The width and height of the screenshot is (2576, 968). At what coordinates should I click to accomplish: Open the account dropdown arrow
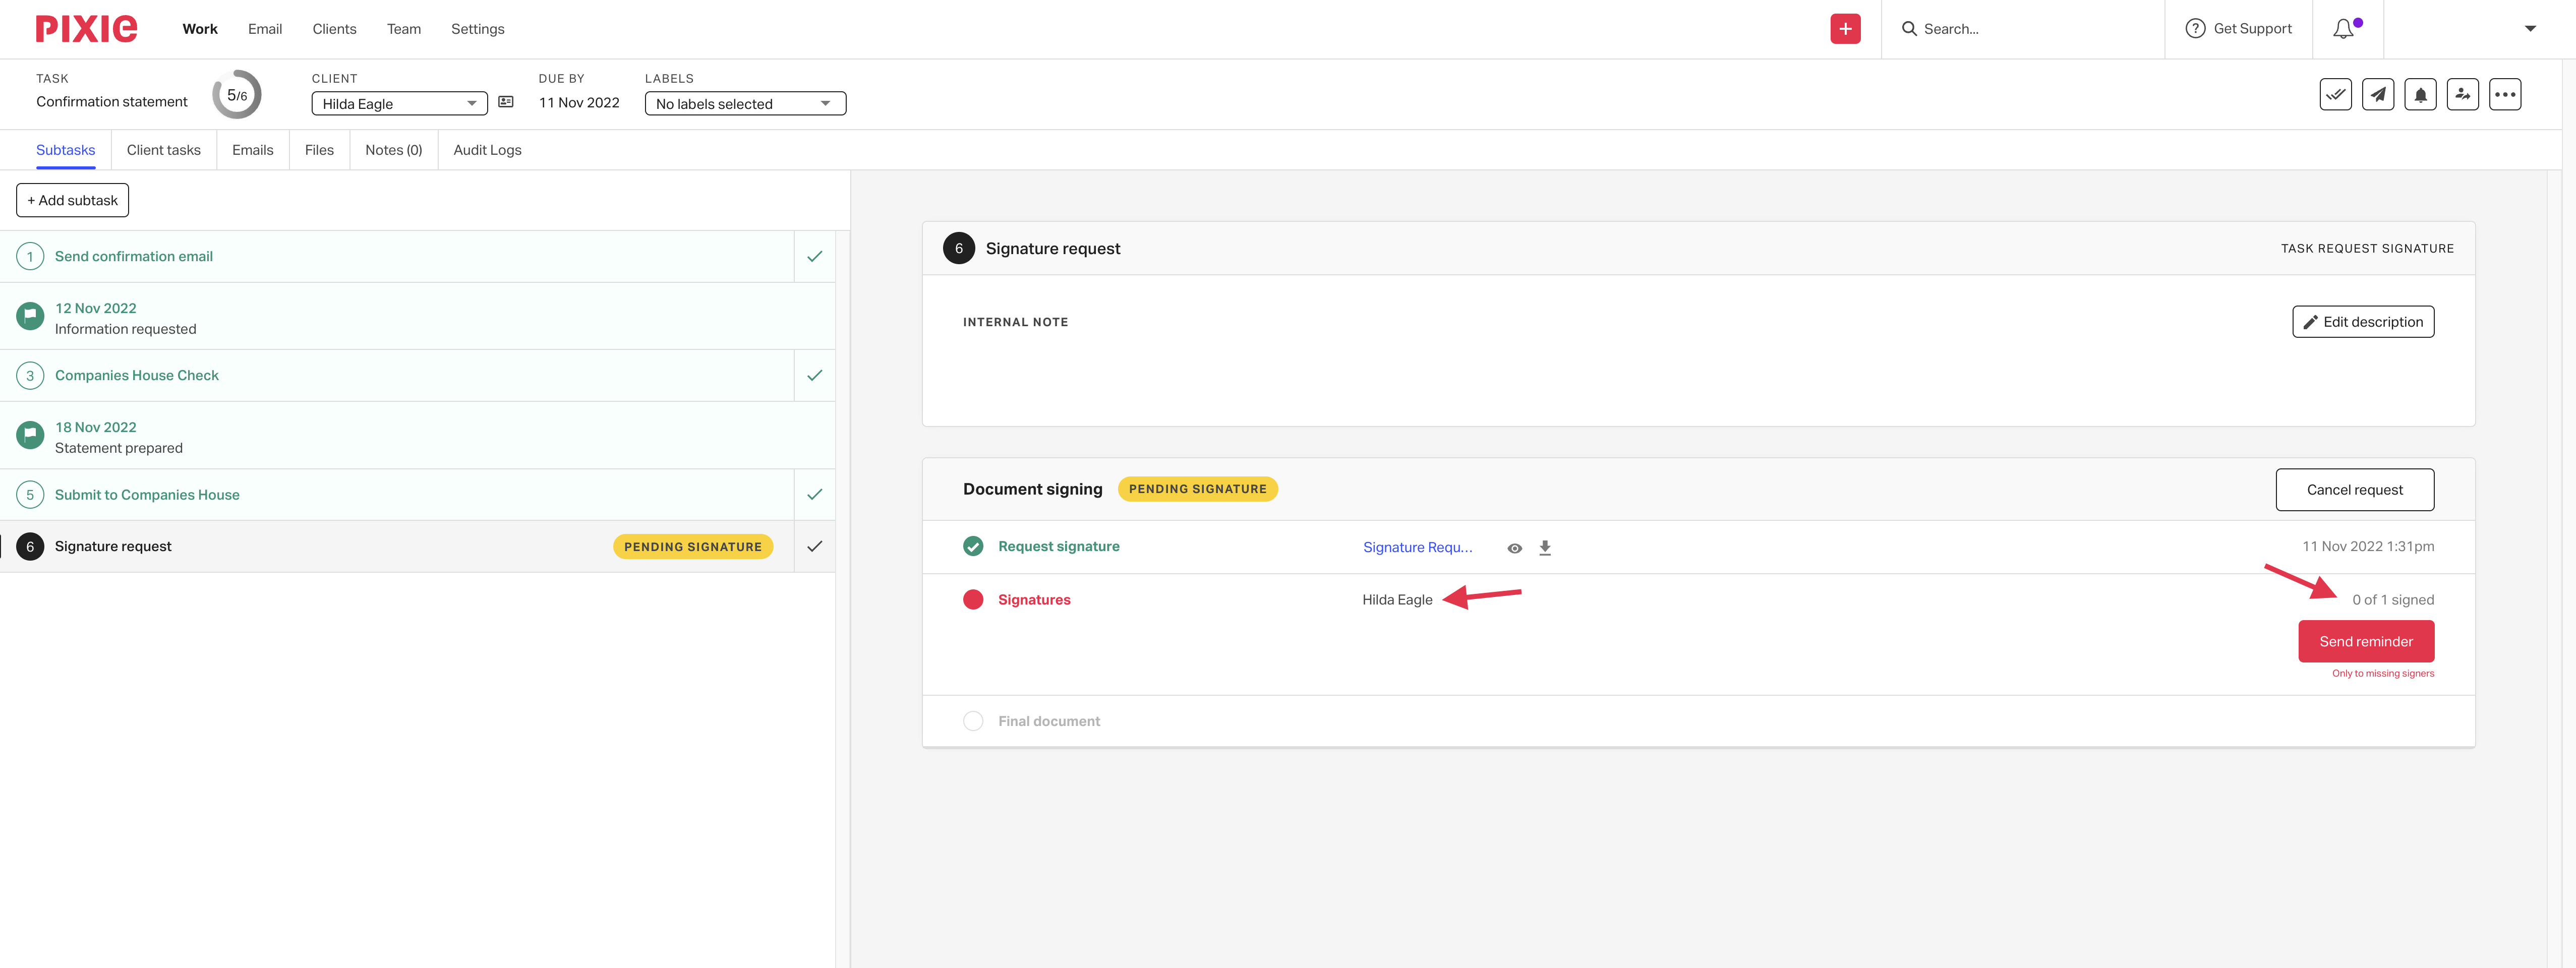point(2529,29)
